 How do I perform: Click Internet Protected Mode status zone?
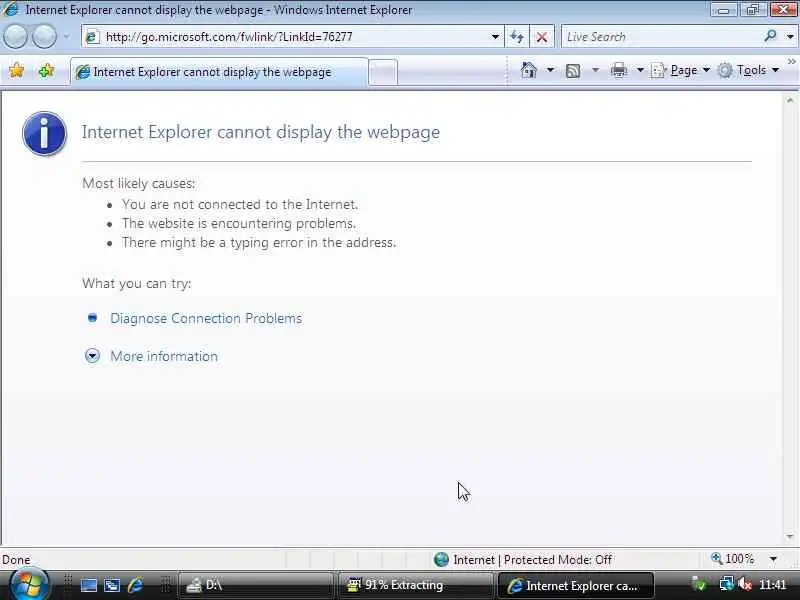[x=523, y=560]
